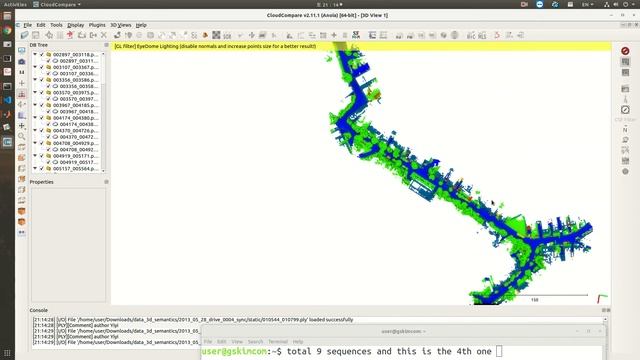640x360 pixels.
Task: Uncheck the 002897_003118.p... folder checkbox
Action: [42, 54]
